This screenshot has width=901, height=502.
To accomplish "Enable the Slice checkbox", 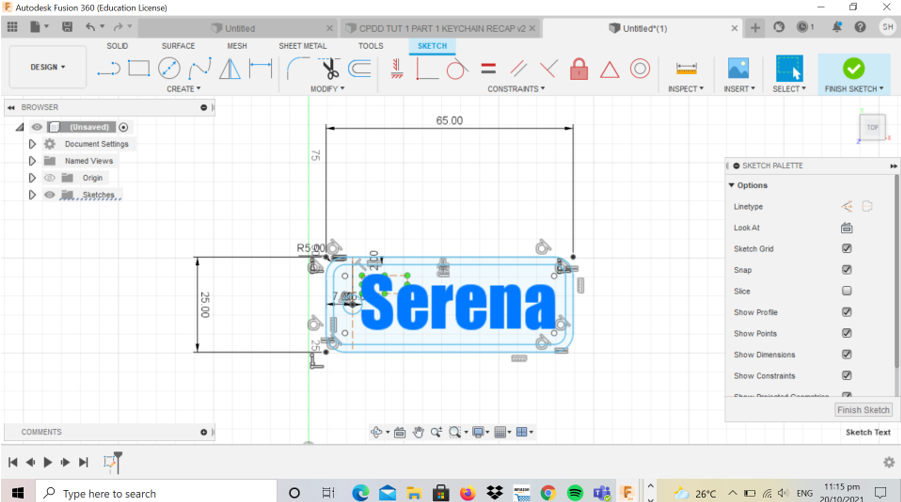I will click(x=846, y=291).
